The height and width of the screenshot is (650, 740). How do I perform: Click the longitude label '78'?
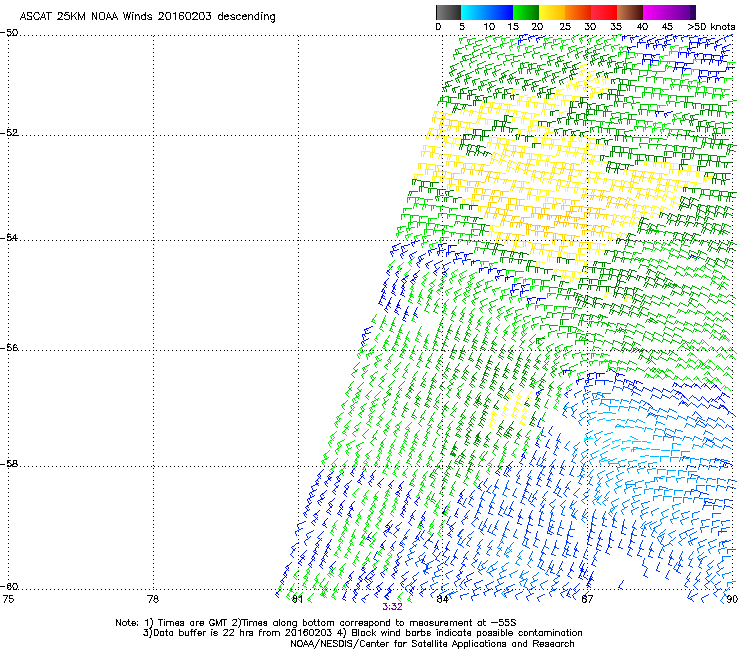click(x=153, y=599)
